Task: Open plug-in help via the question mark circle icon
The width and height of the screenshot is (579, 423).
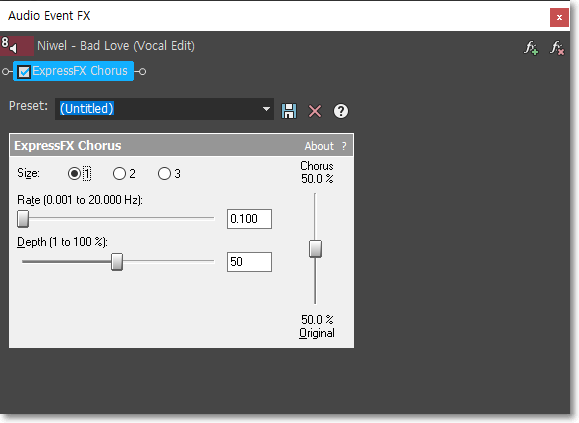Action: click(340, 111)
